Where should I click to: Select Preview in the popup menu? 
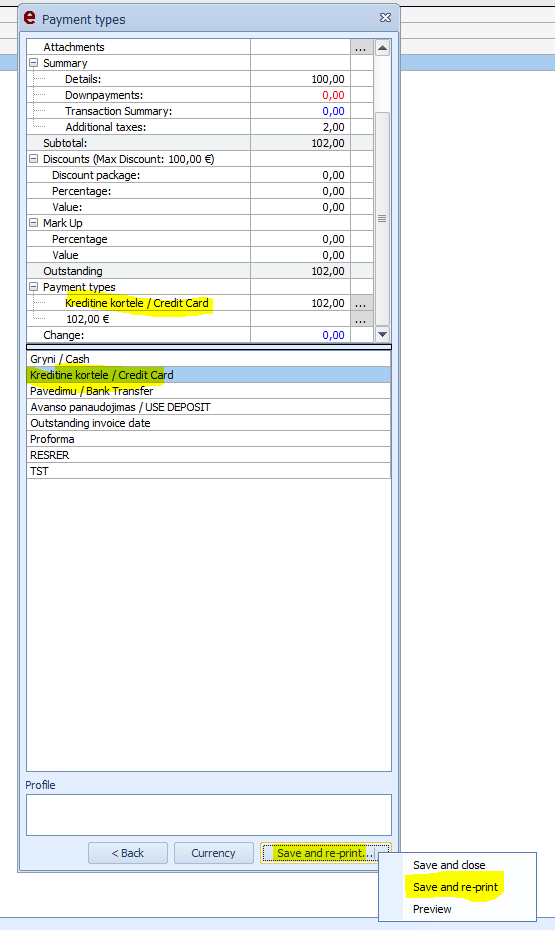click(432, 909)
